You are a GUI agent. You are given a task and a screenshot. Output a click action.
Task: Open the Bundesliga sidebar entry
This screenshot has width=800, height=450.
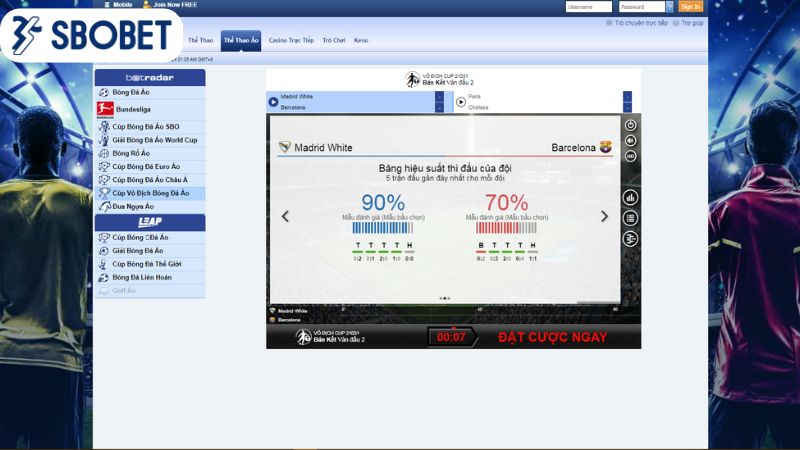click(x=150, y=109)
